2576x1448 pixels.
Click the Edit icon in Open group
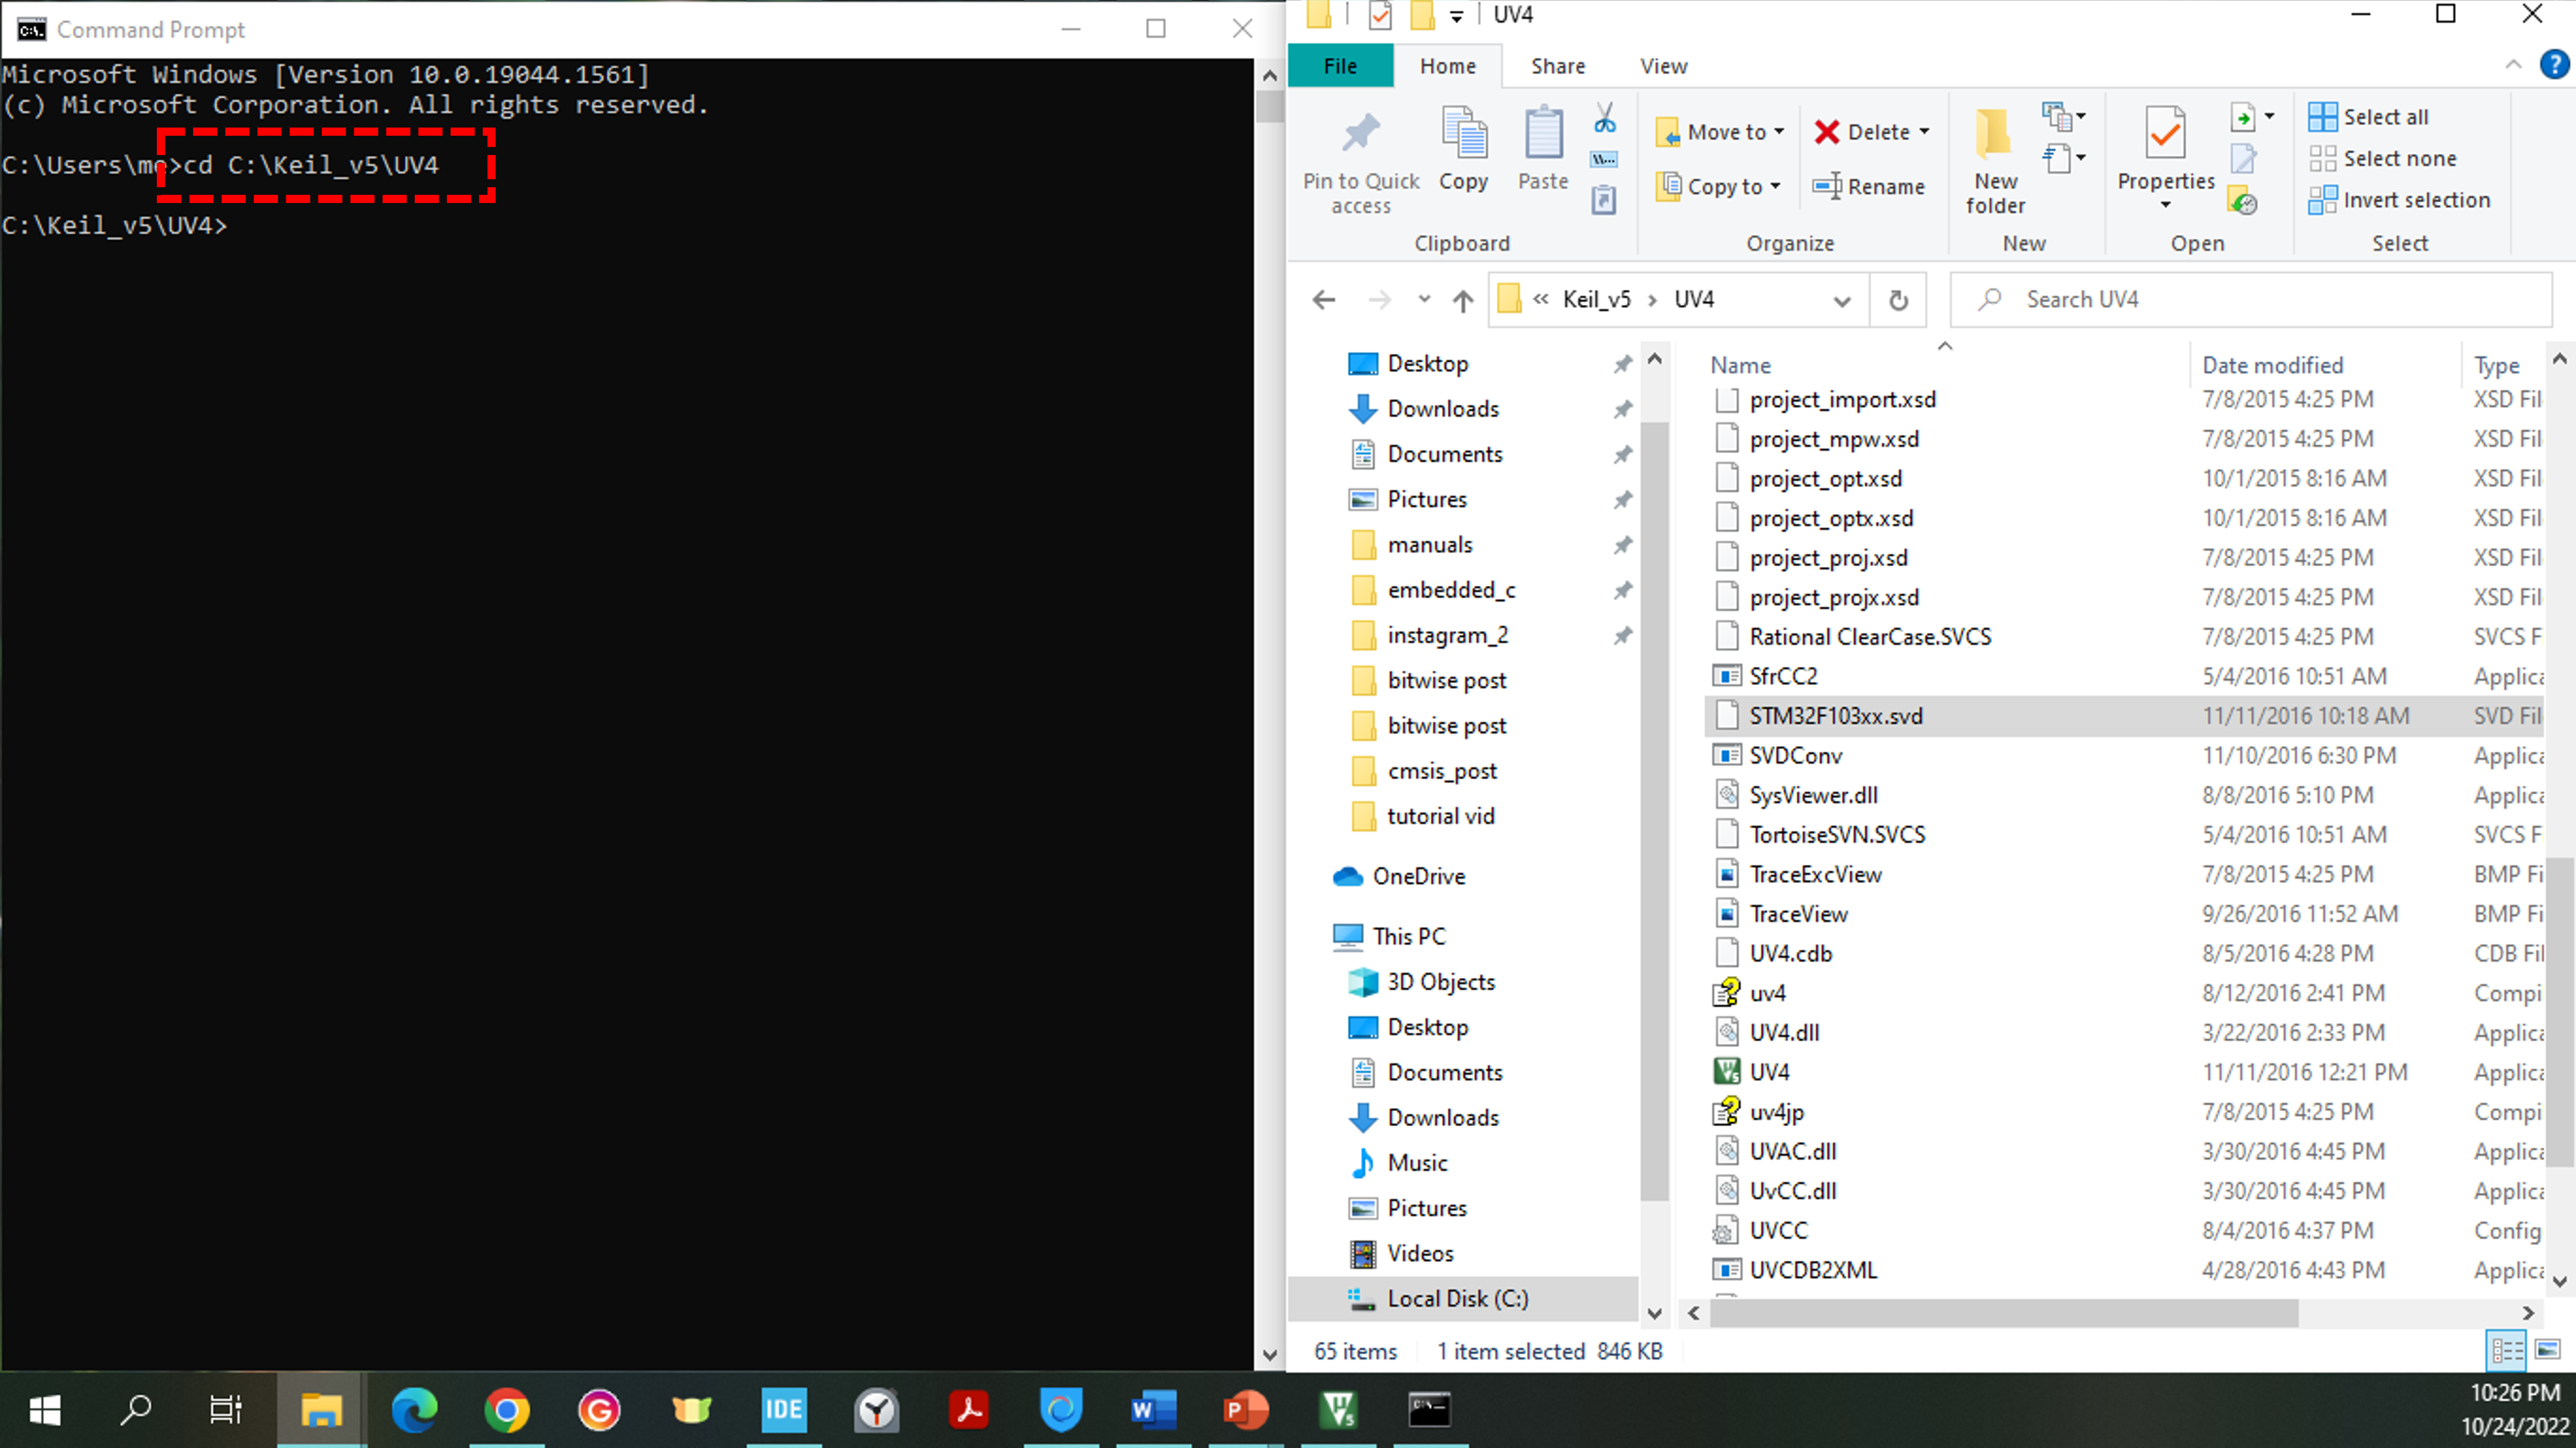point(2243,159)
